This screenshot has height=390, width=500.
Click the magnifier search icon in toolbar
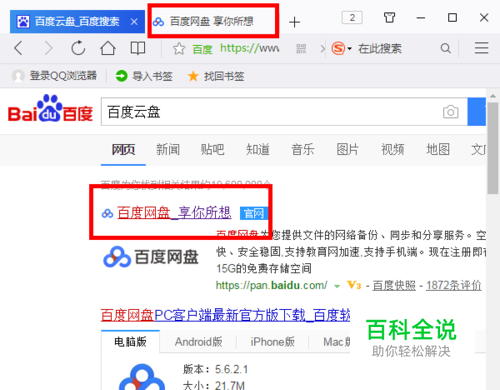point(445,48)
